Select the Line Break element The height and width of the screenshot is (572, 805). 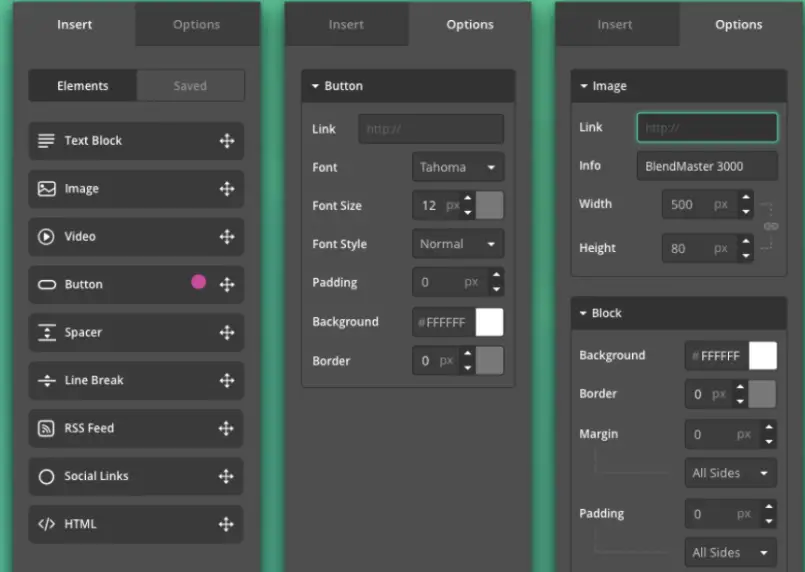[x=136, y=380]
